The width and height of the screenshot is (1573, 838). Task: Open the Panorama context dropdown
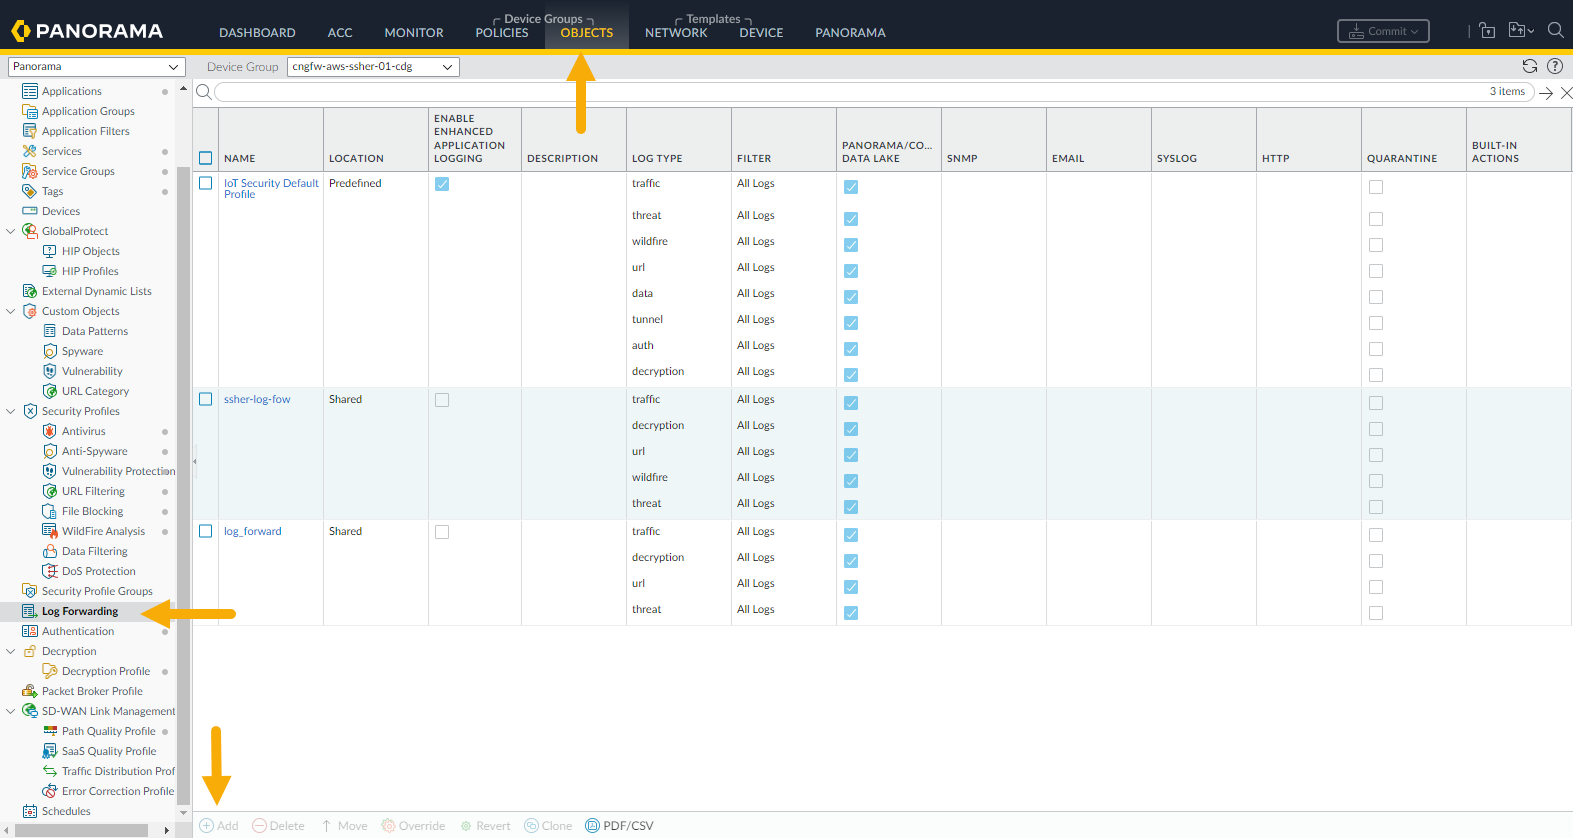96,67
